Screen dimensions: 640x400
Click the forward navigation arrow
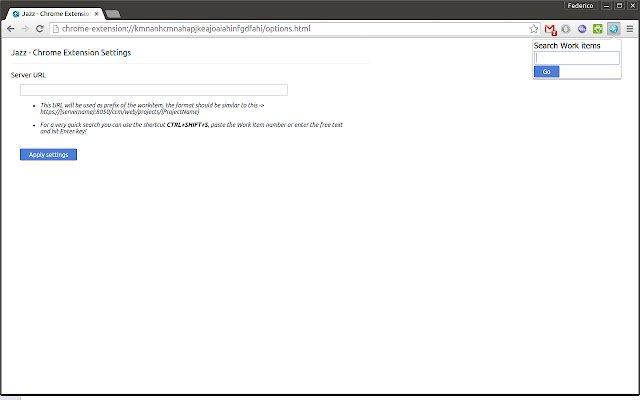click(x=25, y=29)
